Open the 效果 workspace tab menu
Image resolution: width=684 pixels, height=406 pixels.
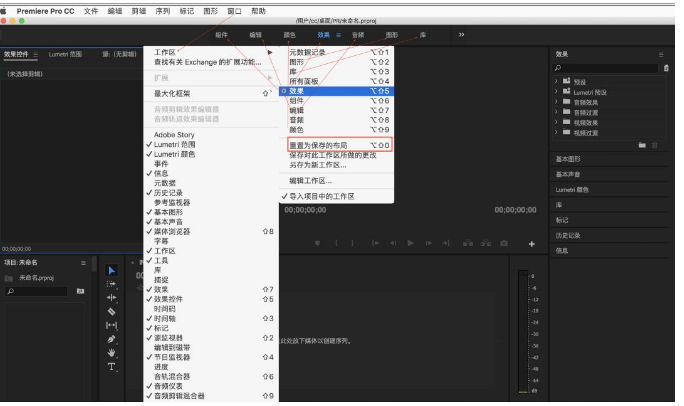(x=338, y=35)
